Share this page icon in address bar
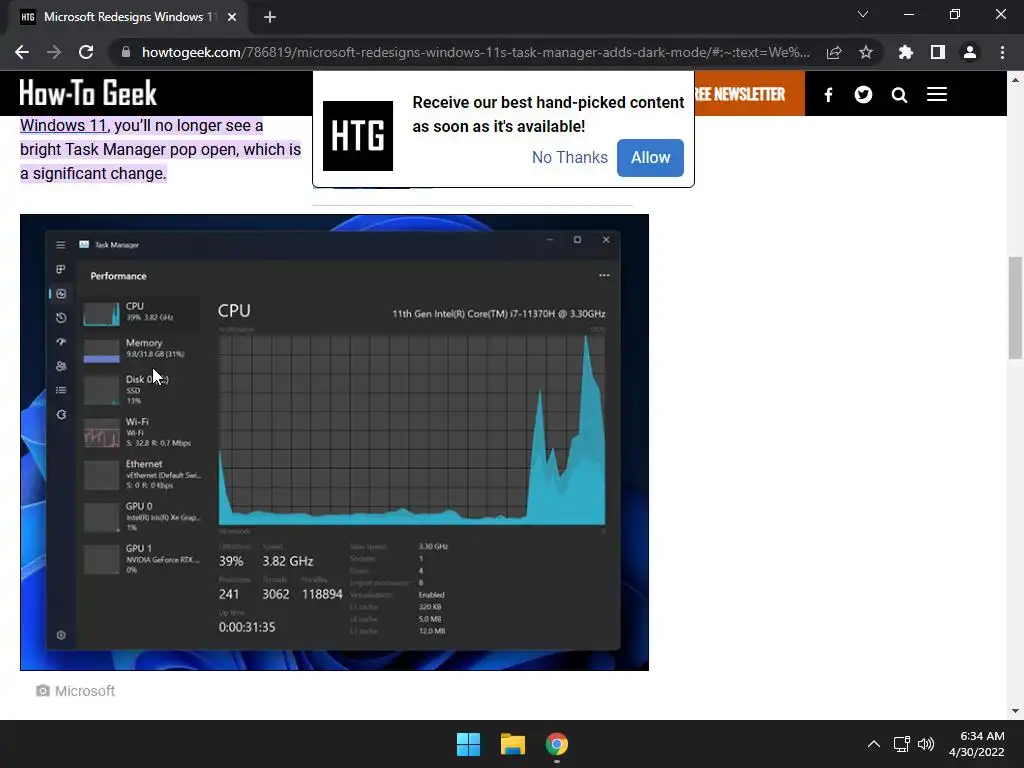The width and height of the screenshot is (1024, 768). click(833, 52)
